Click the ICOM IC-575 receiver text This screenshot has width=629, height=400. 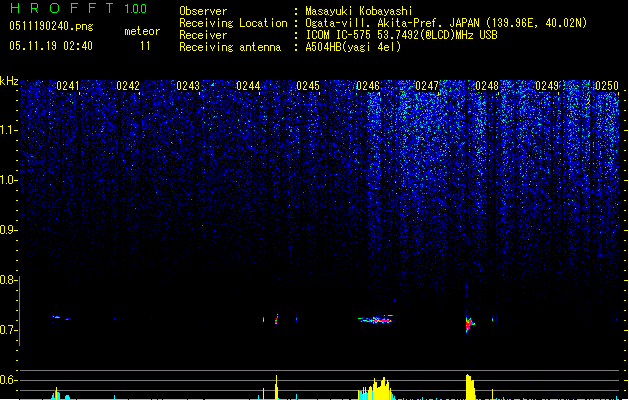402,35
